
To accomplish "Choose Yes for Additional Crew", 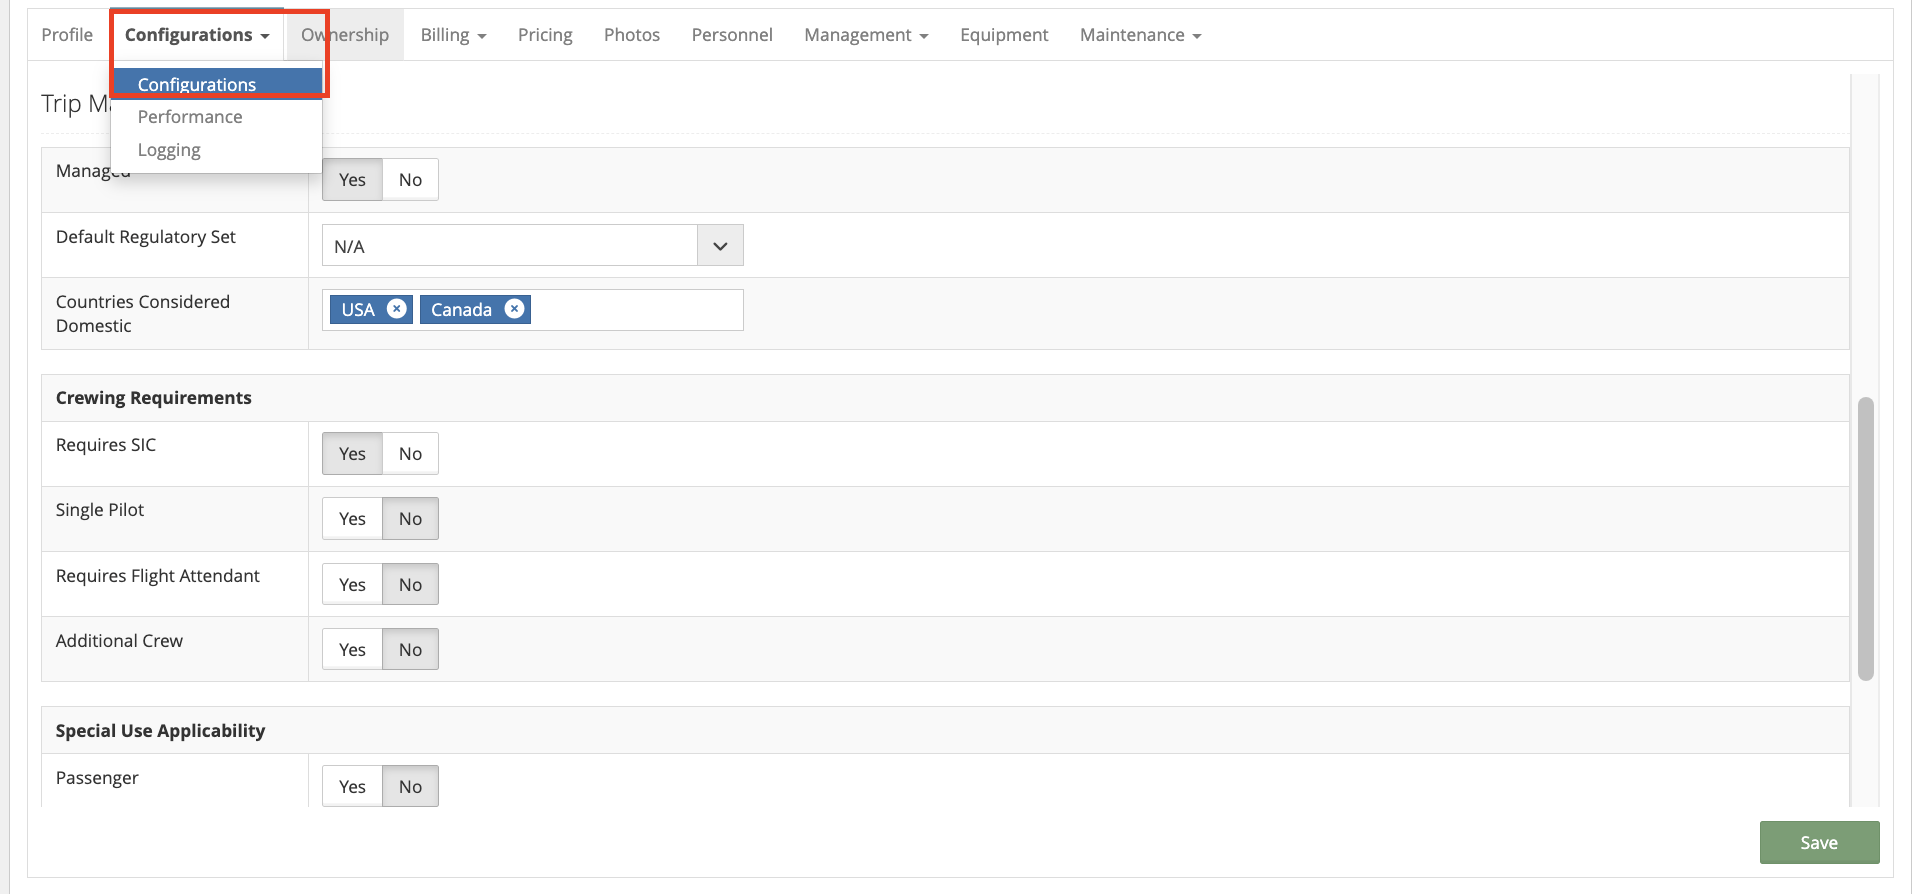I will point(352,650).
